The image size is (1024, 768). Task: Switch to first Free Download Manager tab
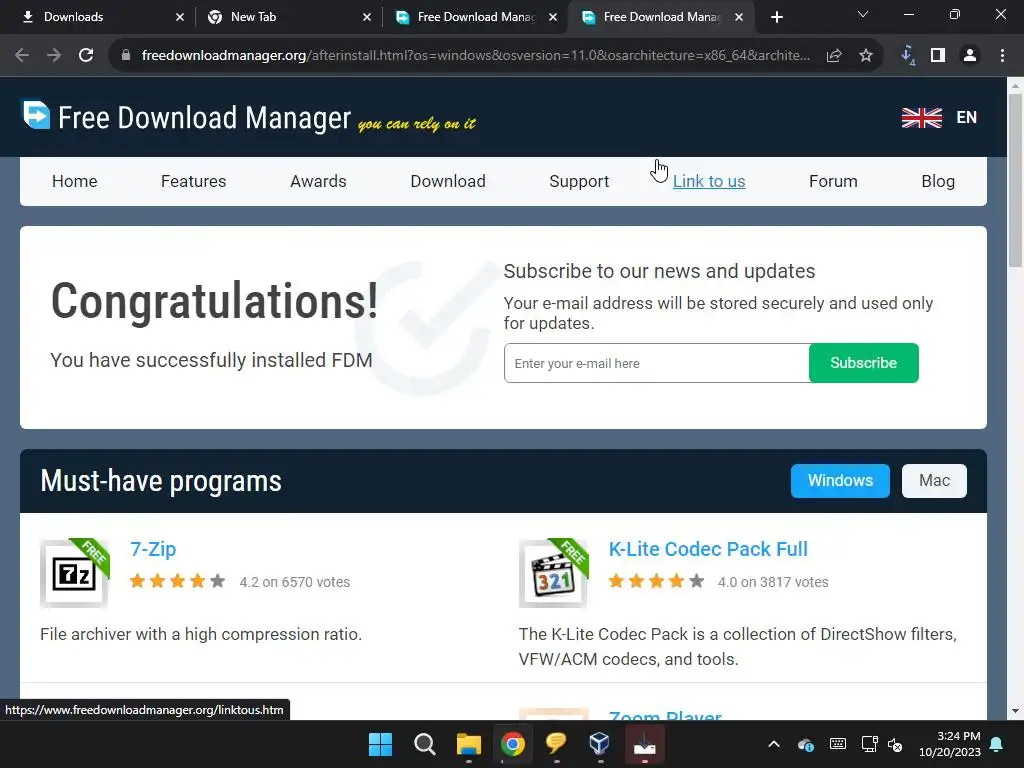coord(476,17)
